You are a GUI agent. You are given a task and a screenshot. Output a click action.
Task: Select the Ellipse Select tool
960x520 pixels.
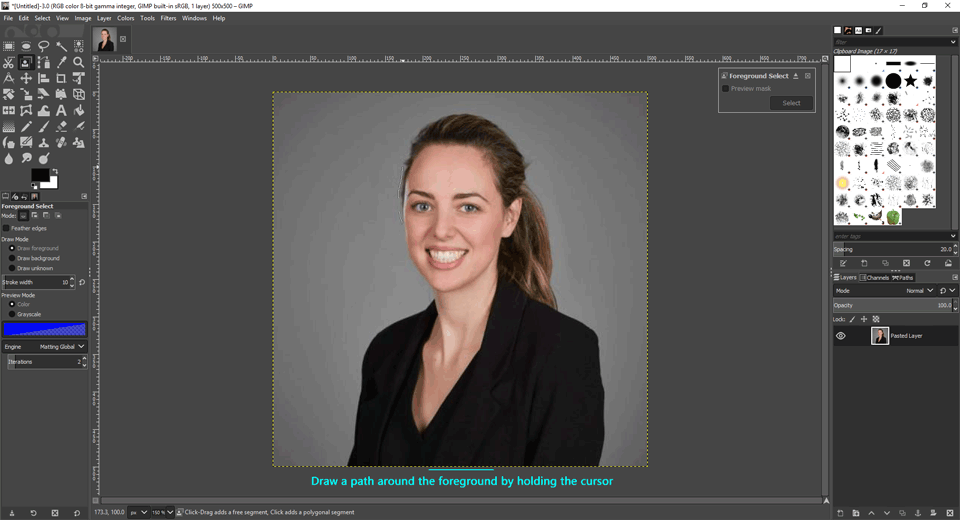[26, 46]
